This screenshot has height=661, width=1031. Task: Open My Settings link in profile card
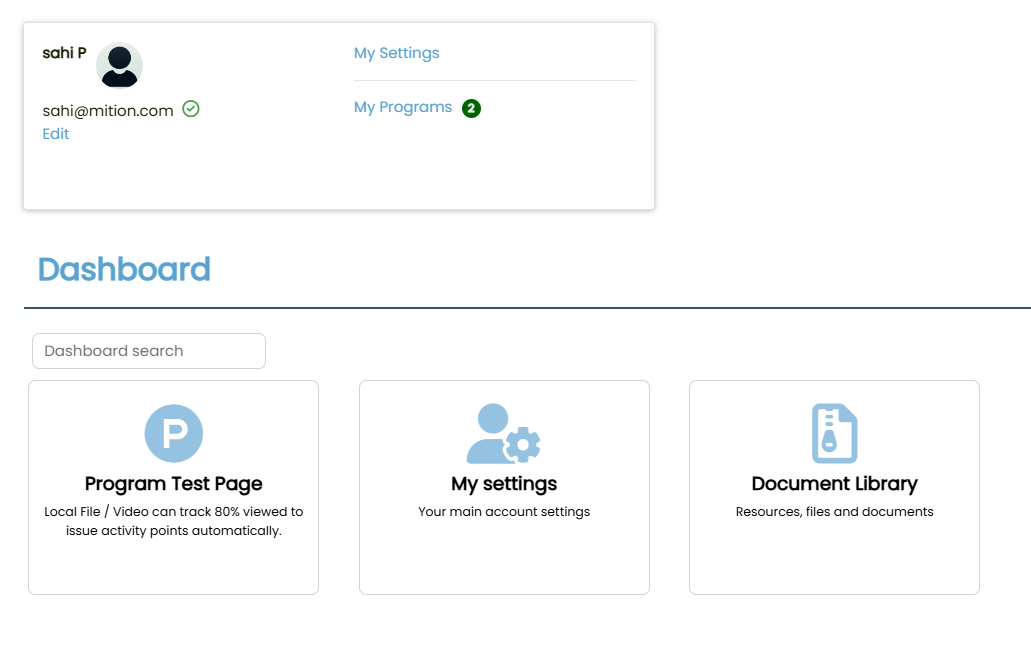point(396,53)
